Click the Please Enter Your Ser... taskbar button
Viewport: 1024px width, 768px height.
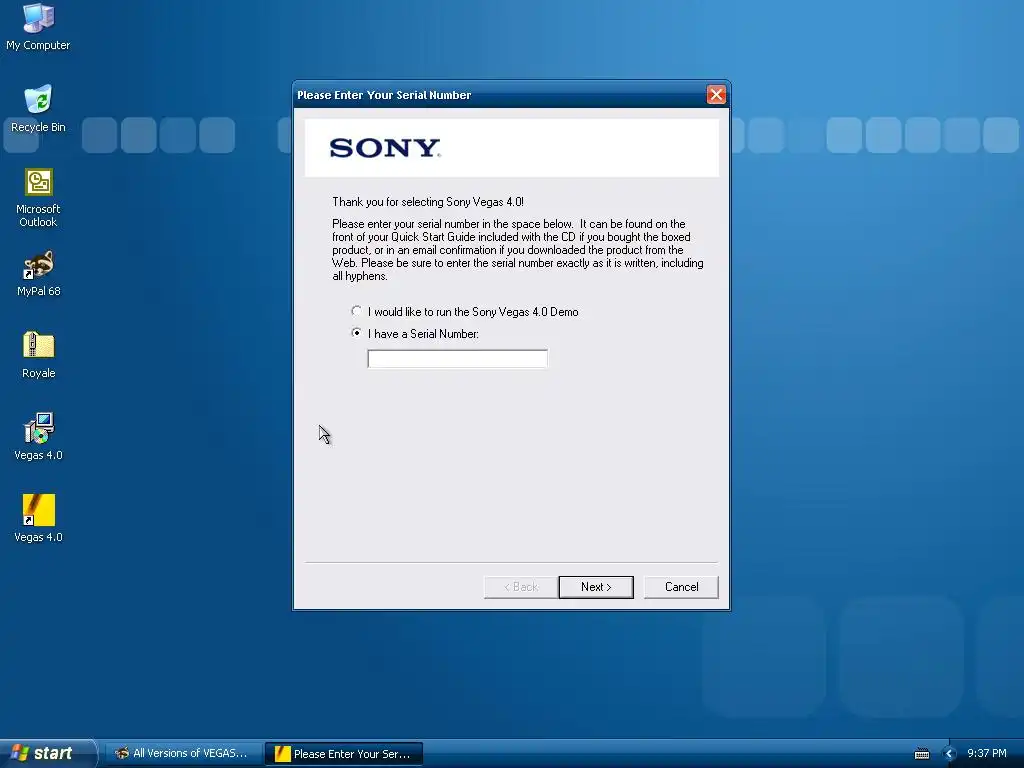pos(344,754)
